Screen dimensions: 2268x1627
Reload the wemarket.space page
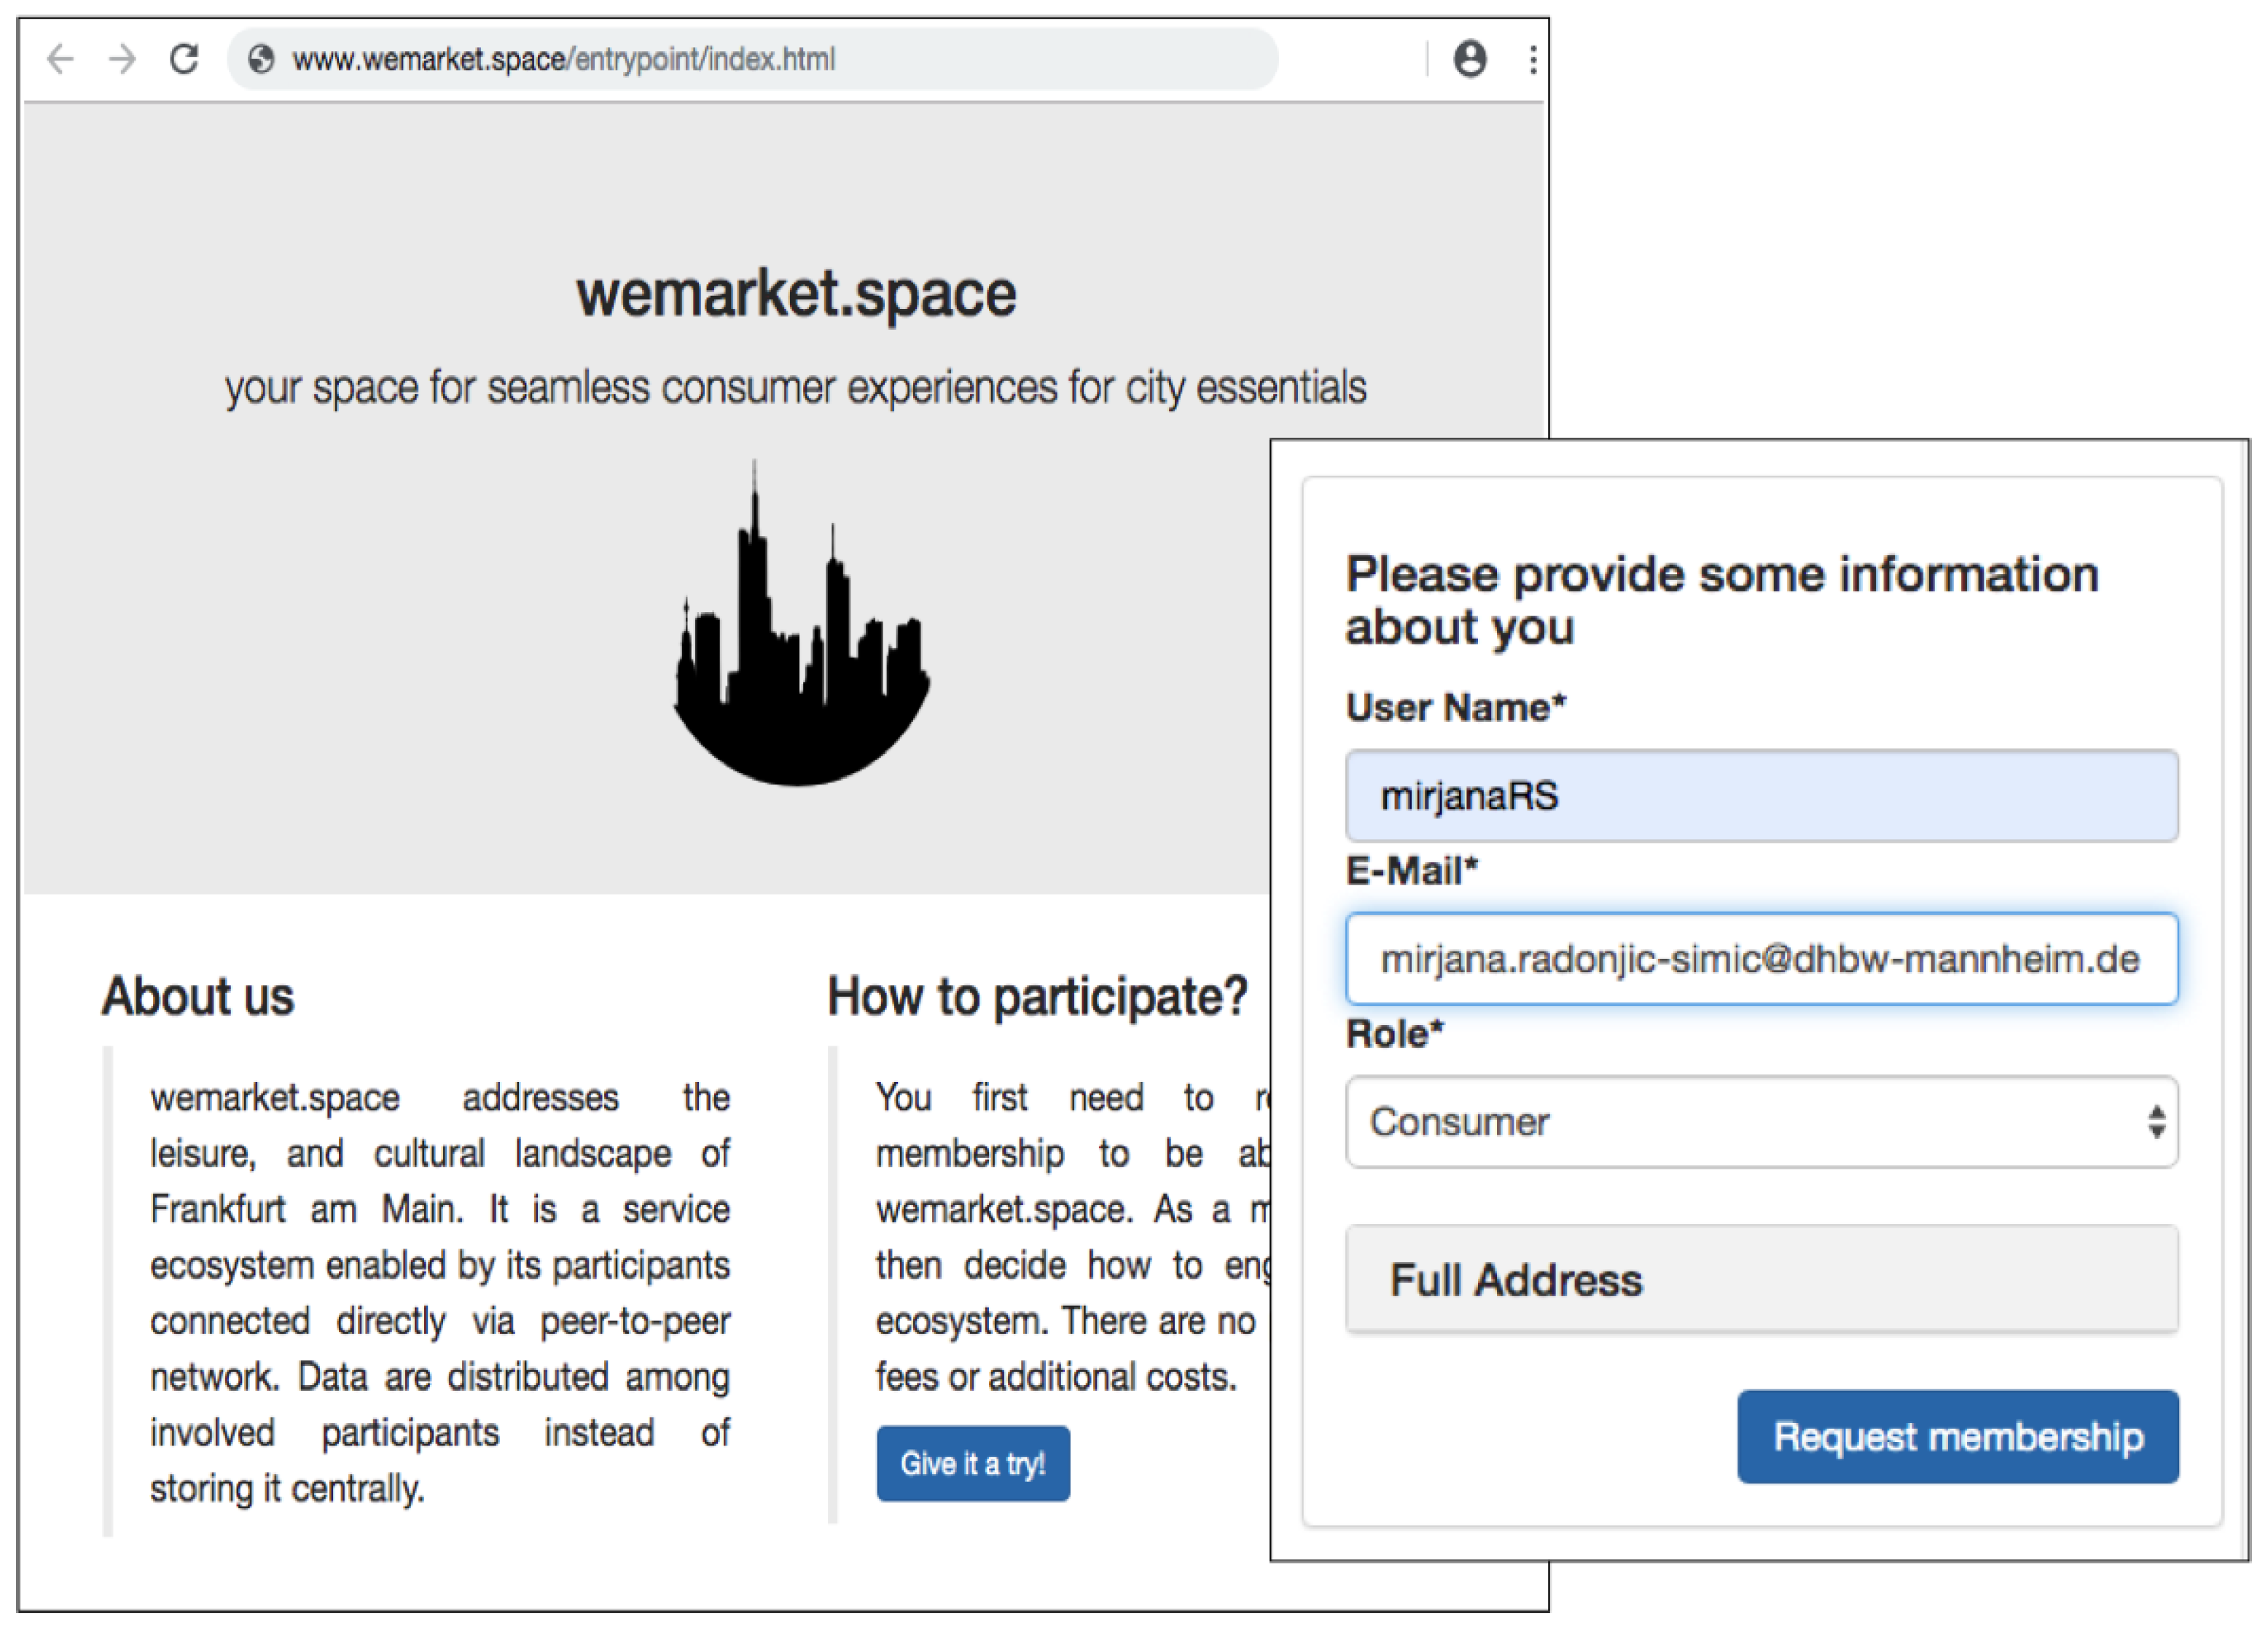pyautogui.click(x=184, y=59)
